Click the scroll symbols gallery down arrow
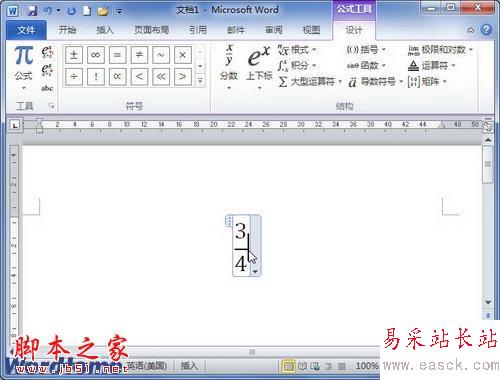This screenshot has width=500, height=380. [x=200, y=66]
